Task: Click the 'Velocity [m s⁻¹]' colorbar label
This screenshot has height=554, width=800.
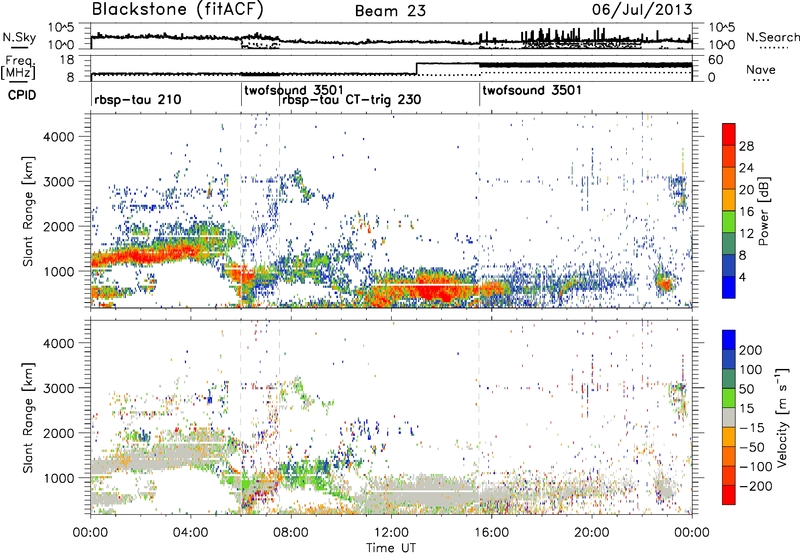Action: click(782, 417)
